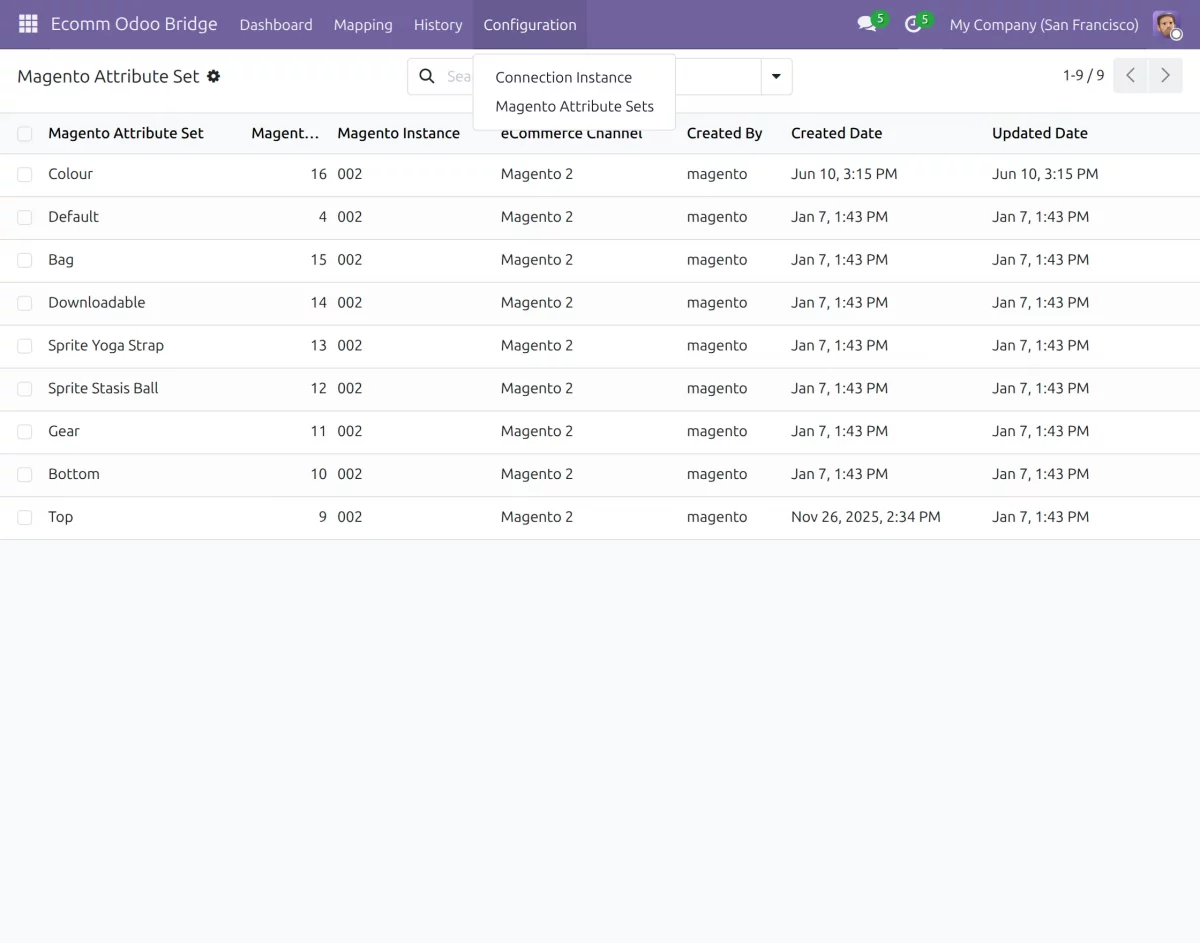Sort by Created Date column header

tap(837, 133)
